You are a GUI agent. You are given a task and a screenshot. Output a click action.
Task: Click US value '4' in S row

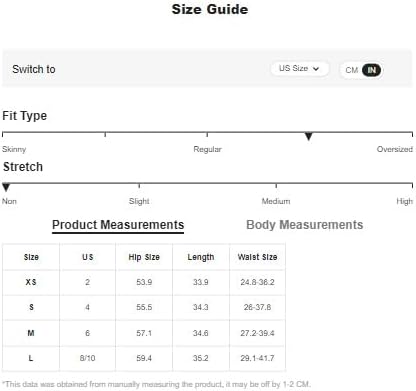tap(88, 307)
